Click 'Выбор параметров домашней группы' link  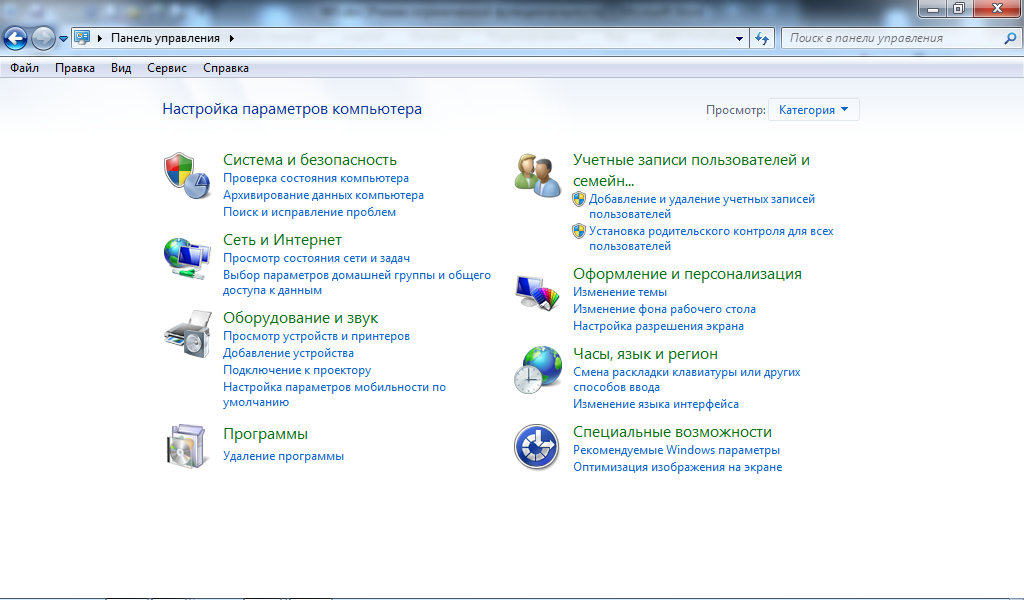[x=357, y=283]
